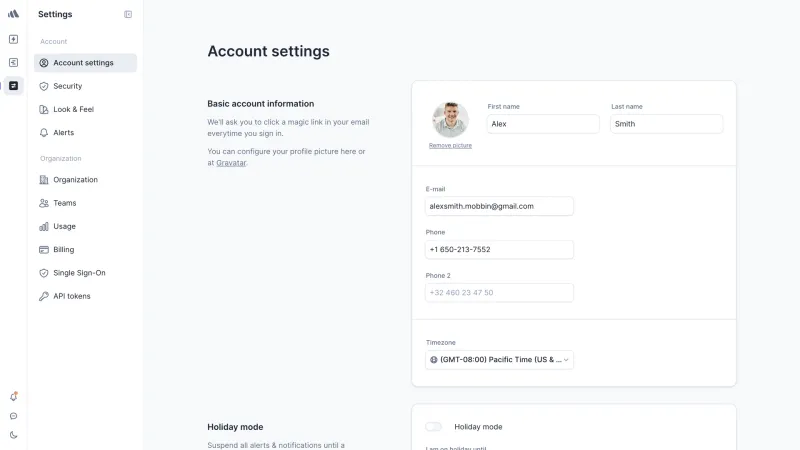Screen dimensions: 800x450
Task: Click the Remove picture link
Action: pos(450,145)
